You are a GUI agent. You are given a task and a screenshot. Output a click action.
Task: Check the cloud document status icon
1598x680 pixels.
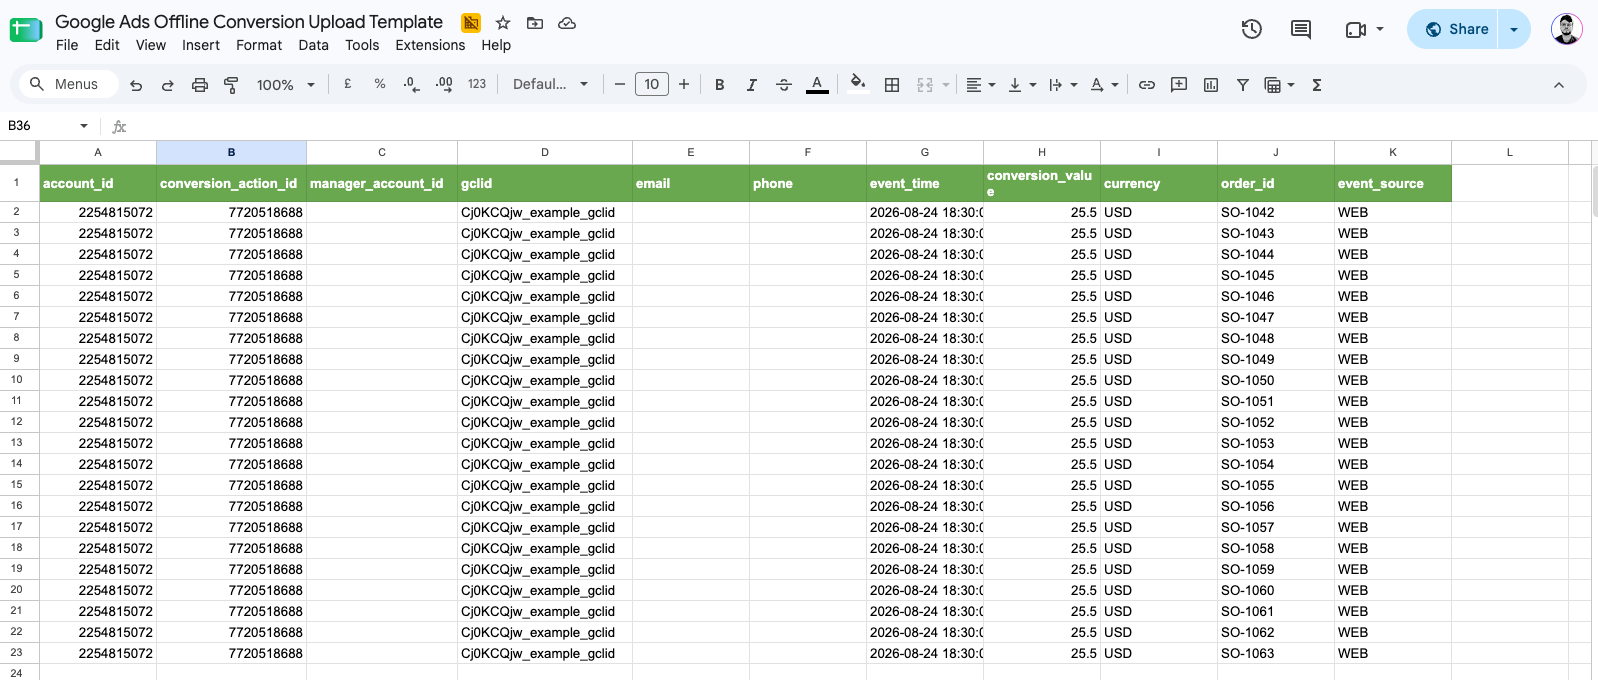(567, 22)
